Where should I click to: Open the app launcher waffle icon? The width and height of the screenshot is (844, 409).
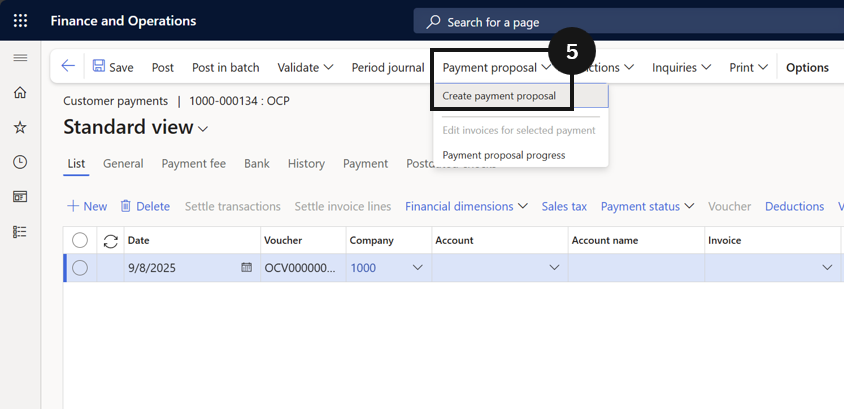[20, 21]
